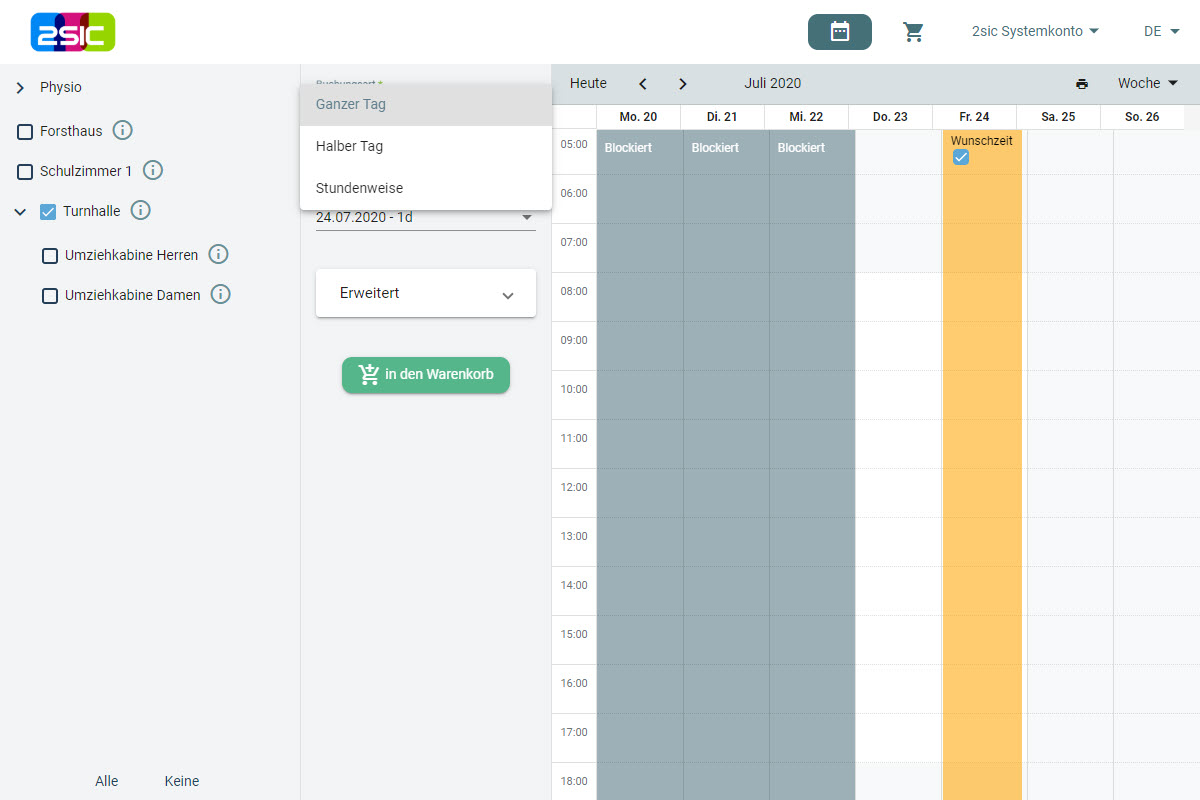Image resolution: width=1200 pixels, height=800 pixels.
Task: Select Halber Tag option
Action: [x=350, y=146]
